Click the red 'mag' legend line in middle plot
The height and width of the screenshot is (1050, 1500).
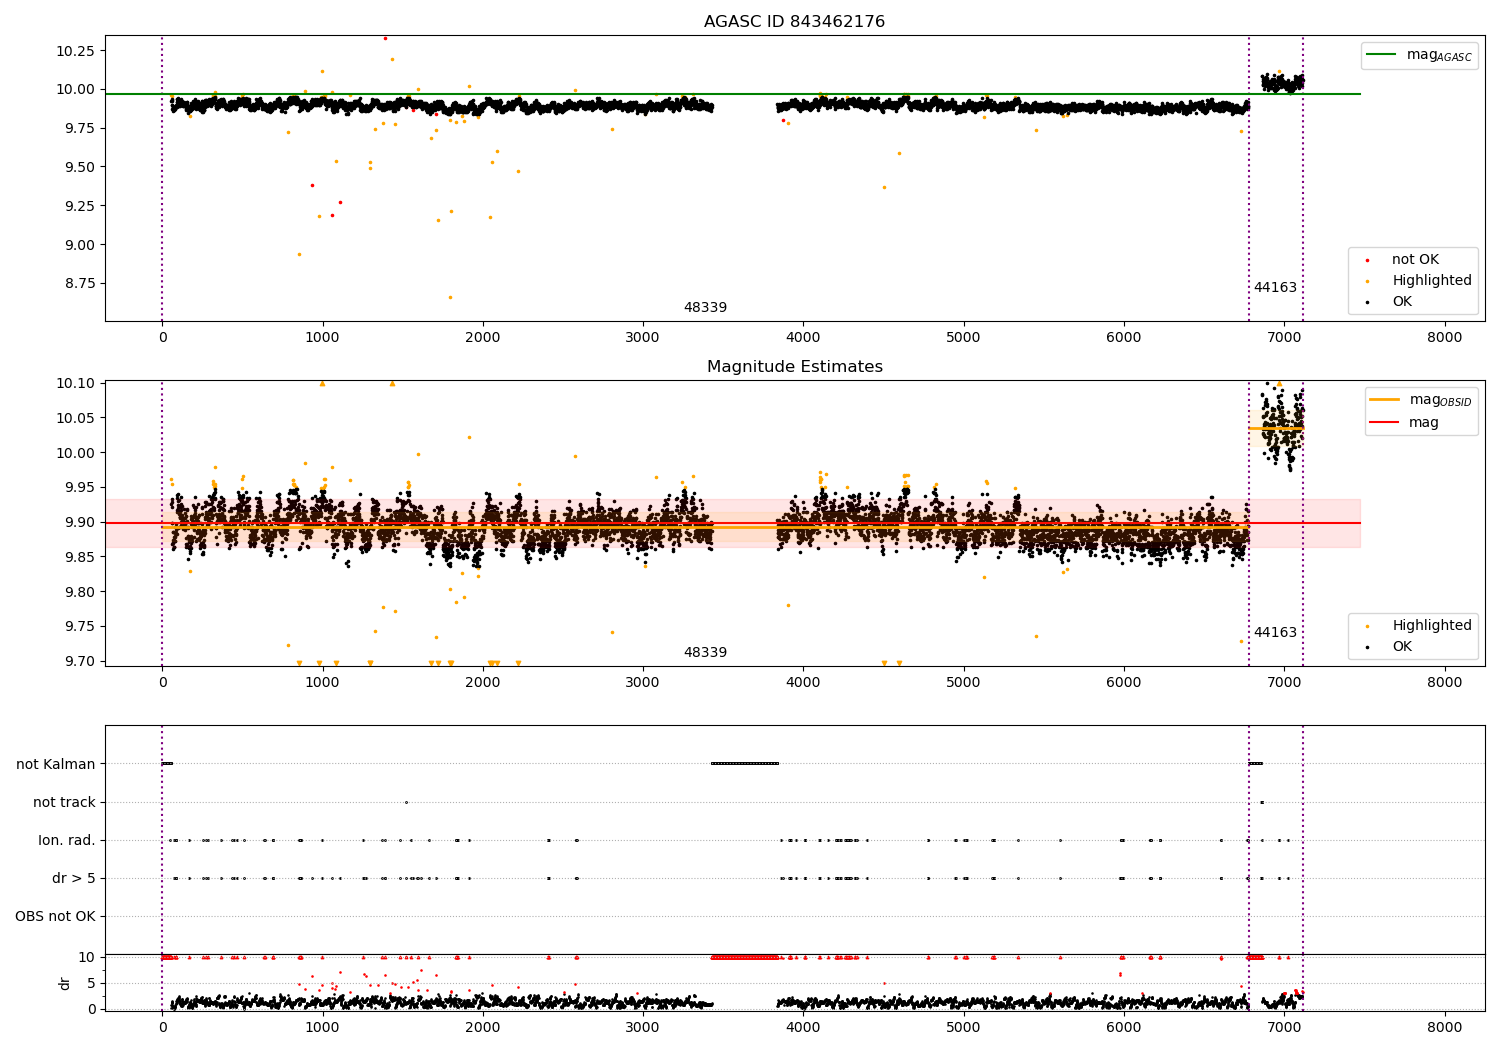(x=1385, y=423)
